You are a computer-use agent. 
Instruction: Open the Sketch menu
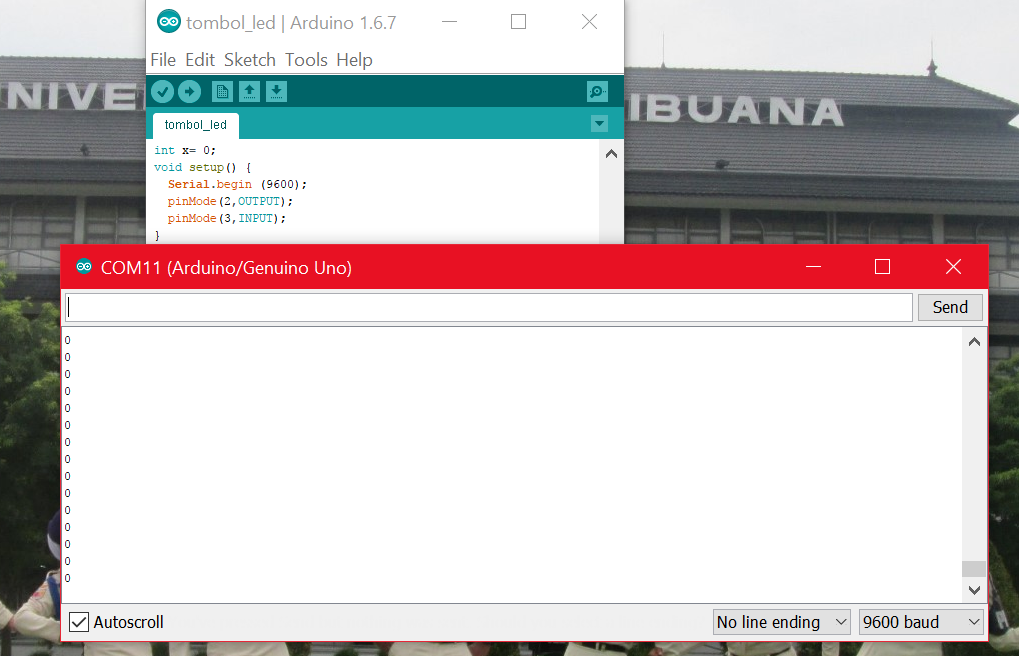tap(250, 60)
